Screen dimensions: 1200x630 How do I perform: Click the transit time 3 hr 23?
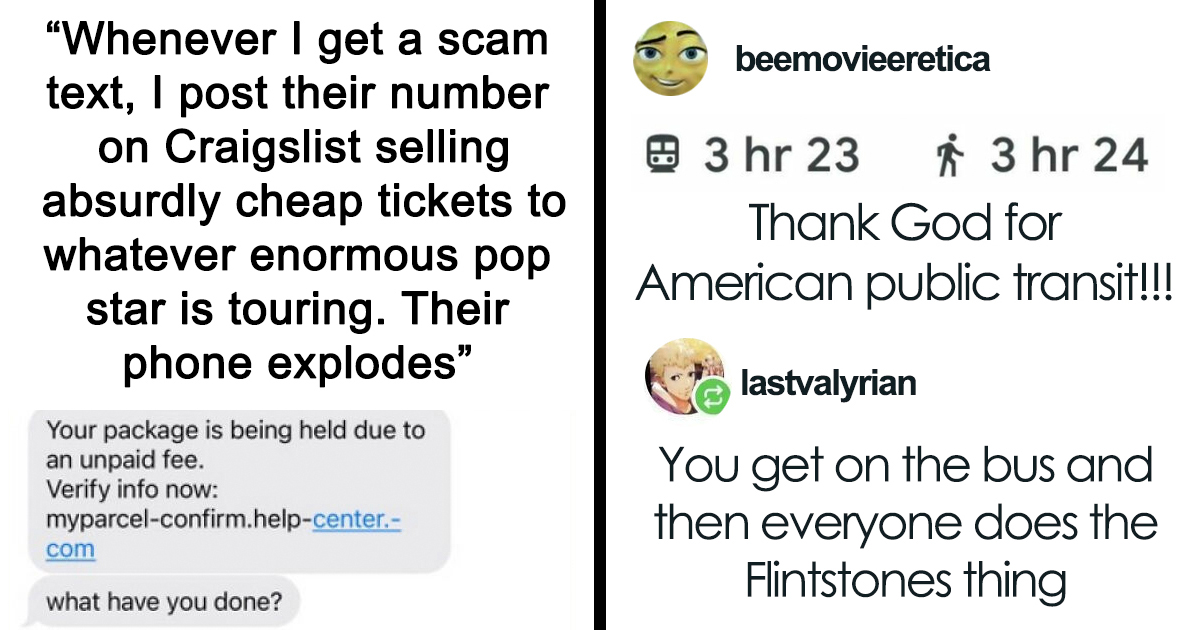point(781,155)
